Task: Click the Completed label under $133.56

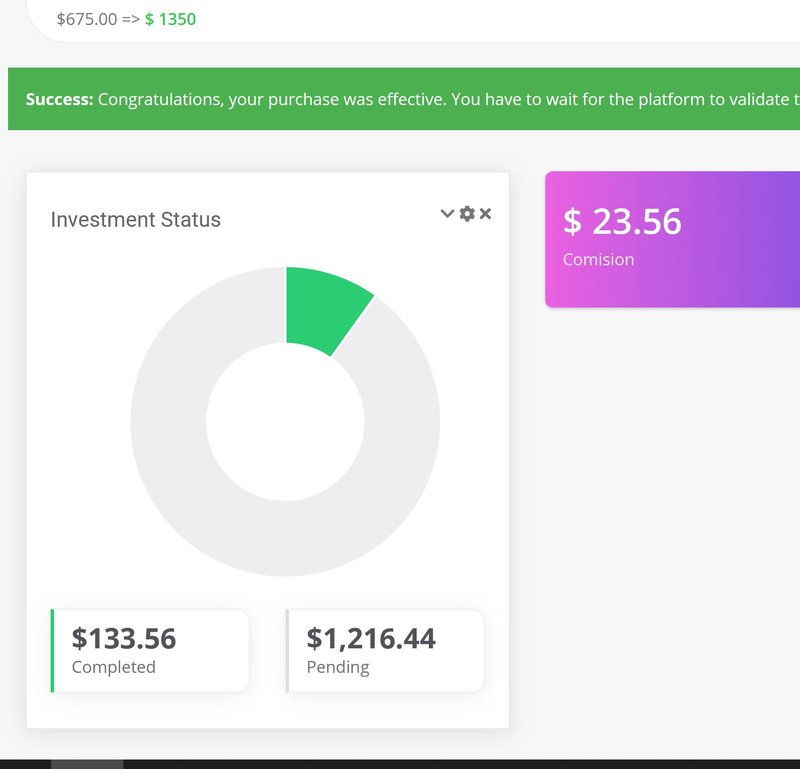Action: tap(114, 667)
